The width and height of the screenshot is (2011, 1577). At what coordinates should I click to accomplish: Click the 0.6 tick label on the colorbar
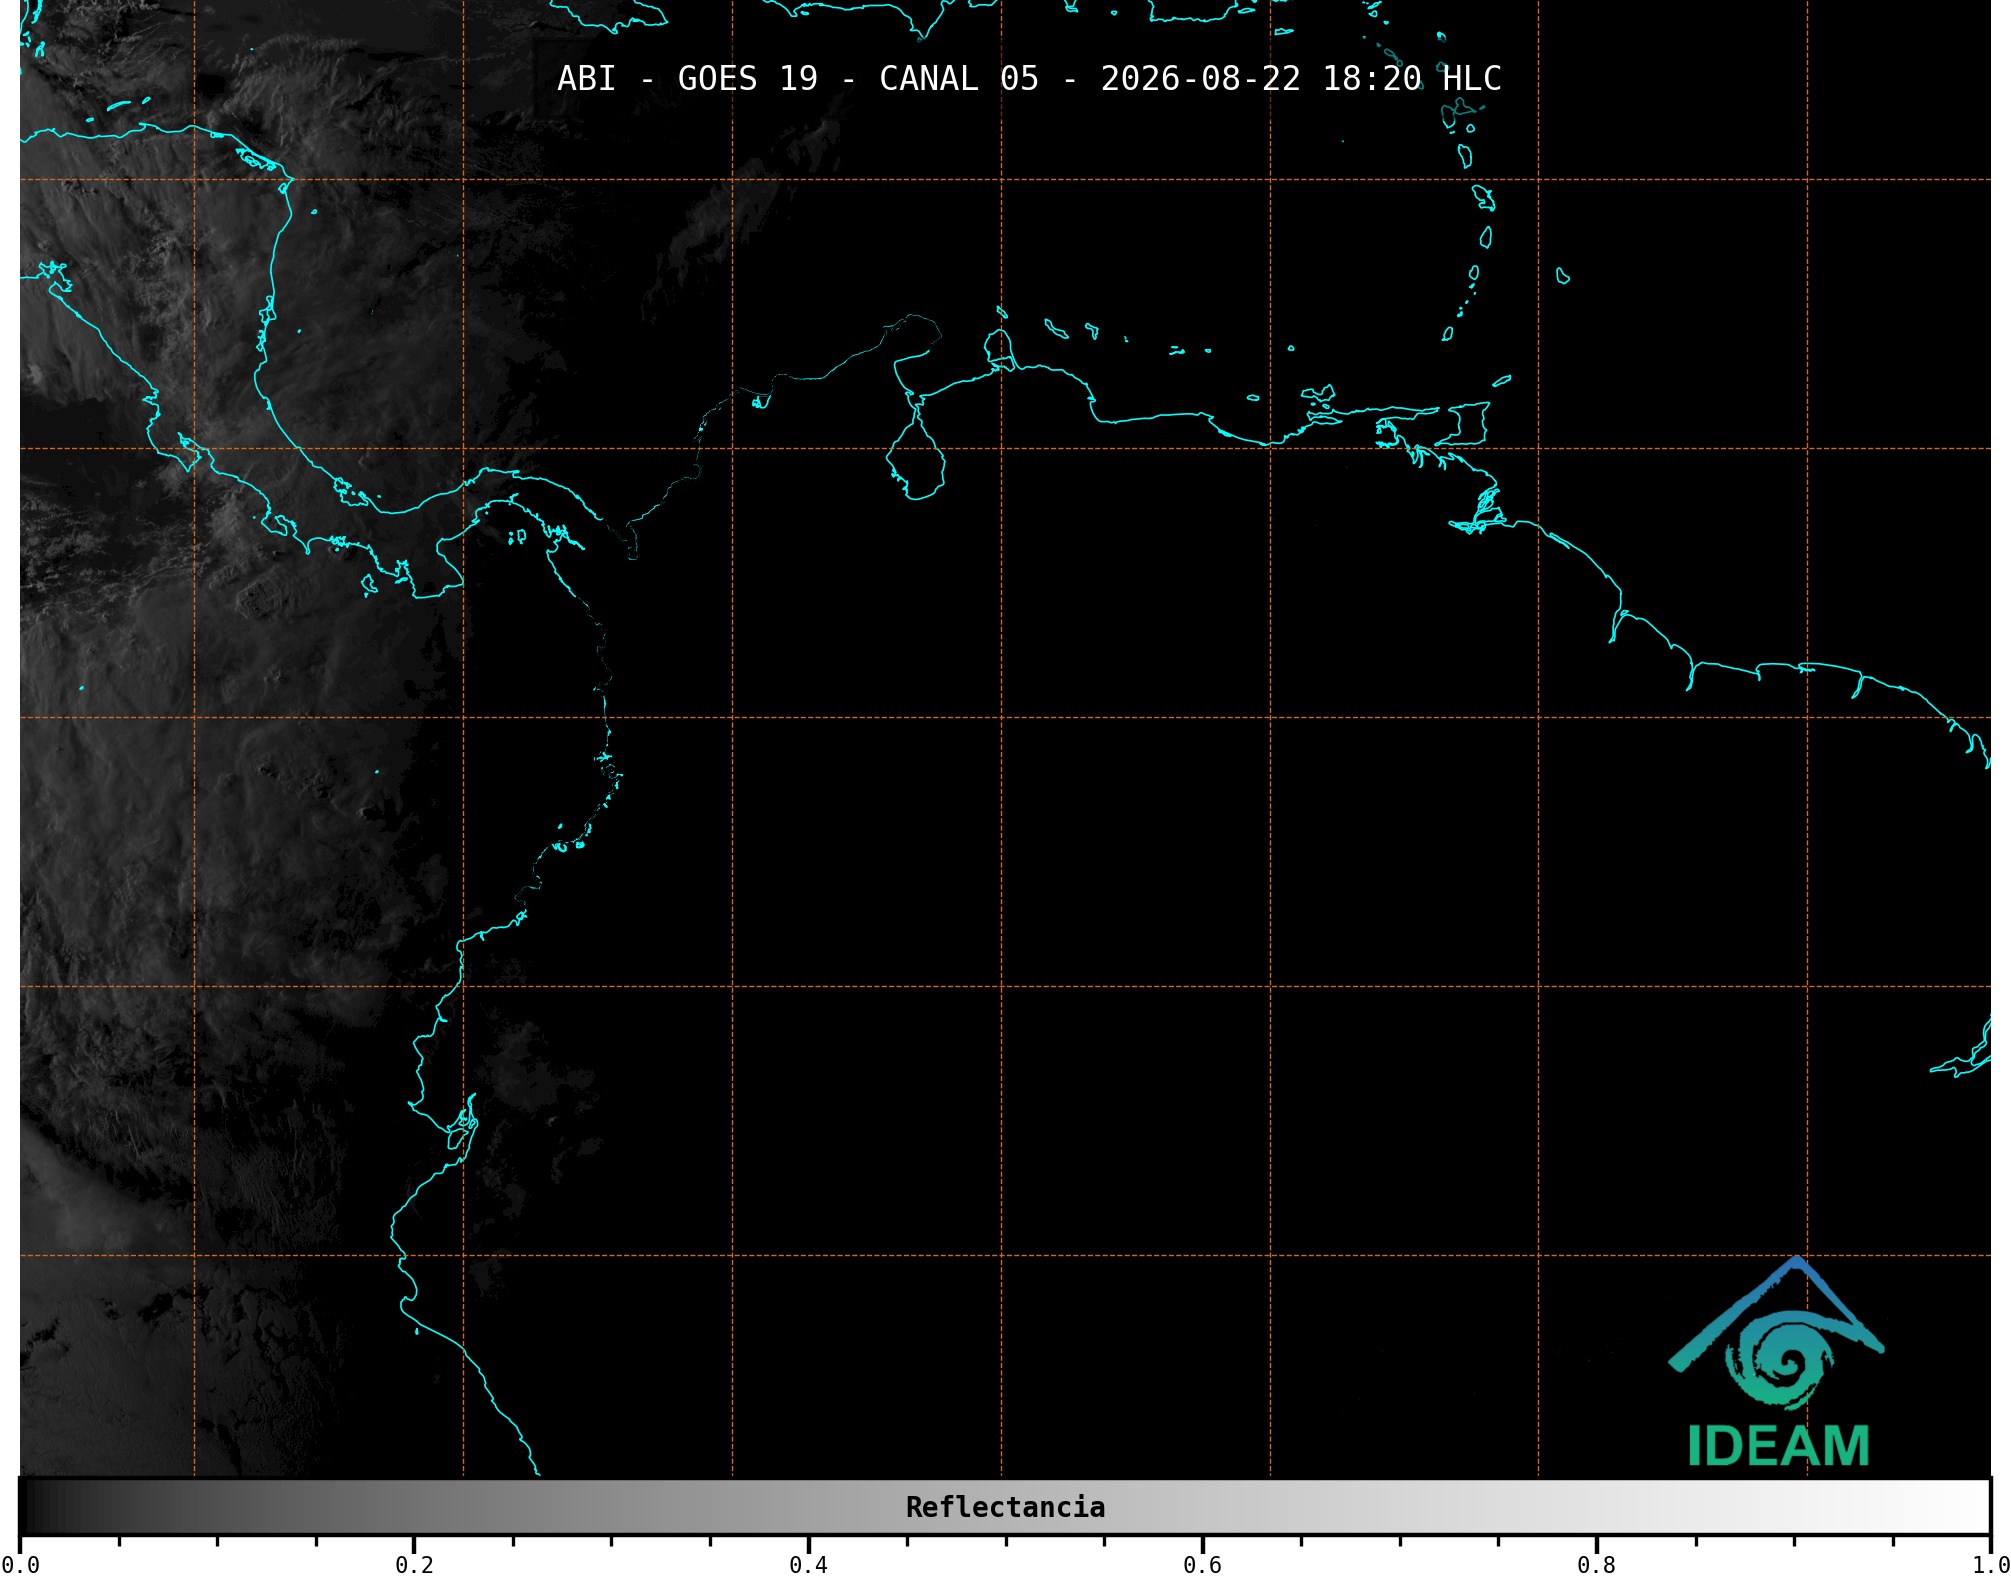(1202, 1564)
